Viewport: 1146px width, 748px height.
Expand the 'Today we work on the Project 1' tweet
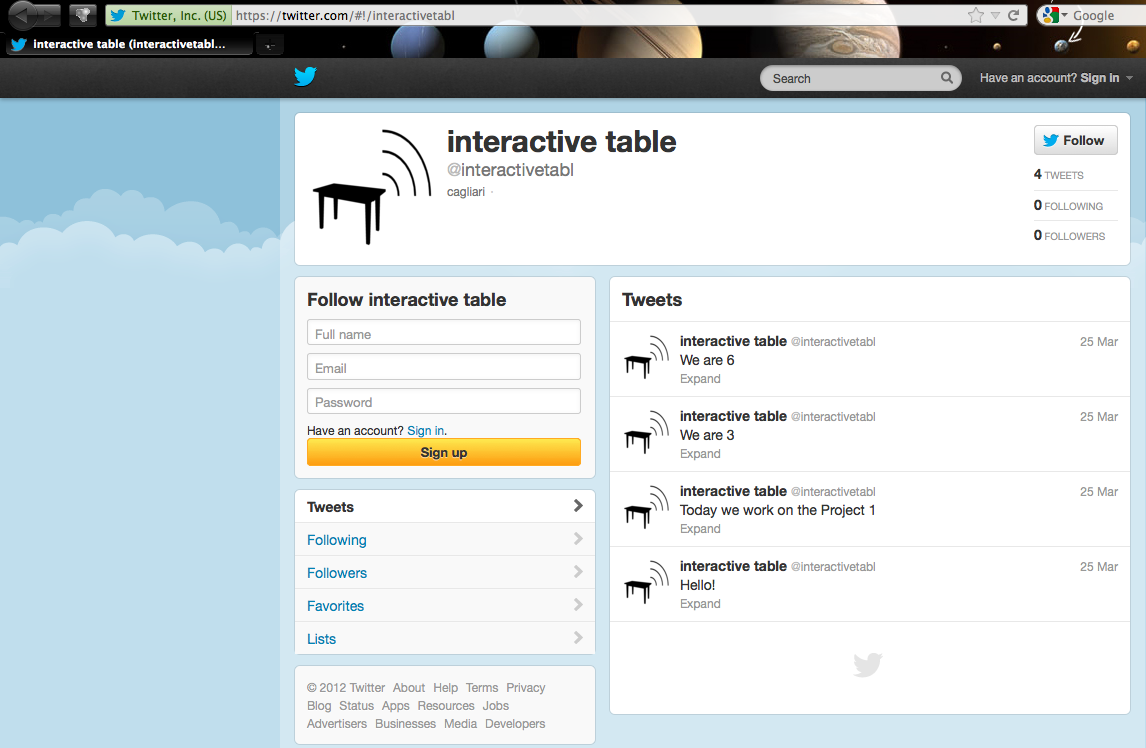[x=700, y=529]
